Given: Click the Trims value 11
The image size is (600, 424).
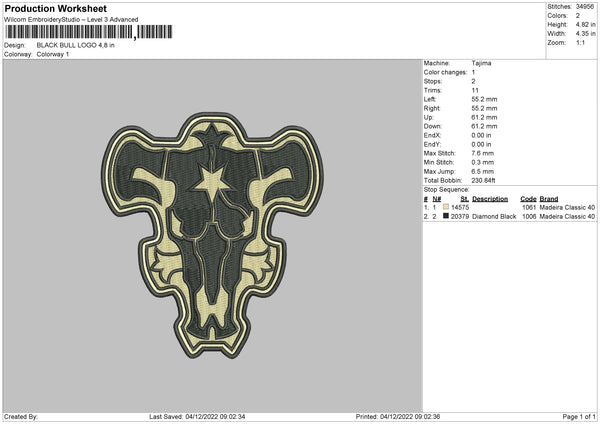Looking at the screenshot, I should click(x=475, y=90).
